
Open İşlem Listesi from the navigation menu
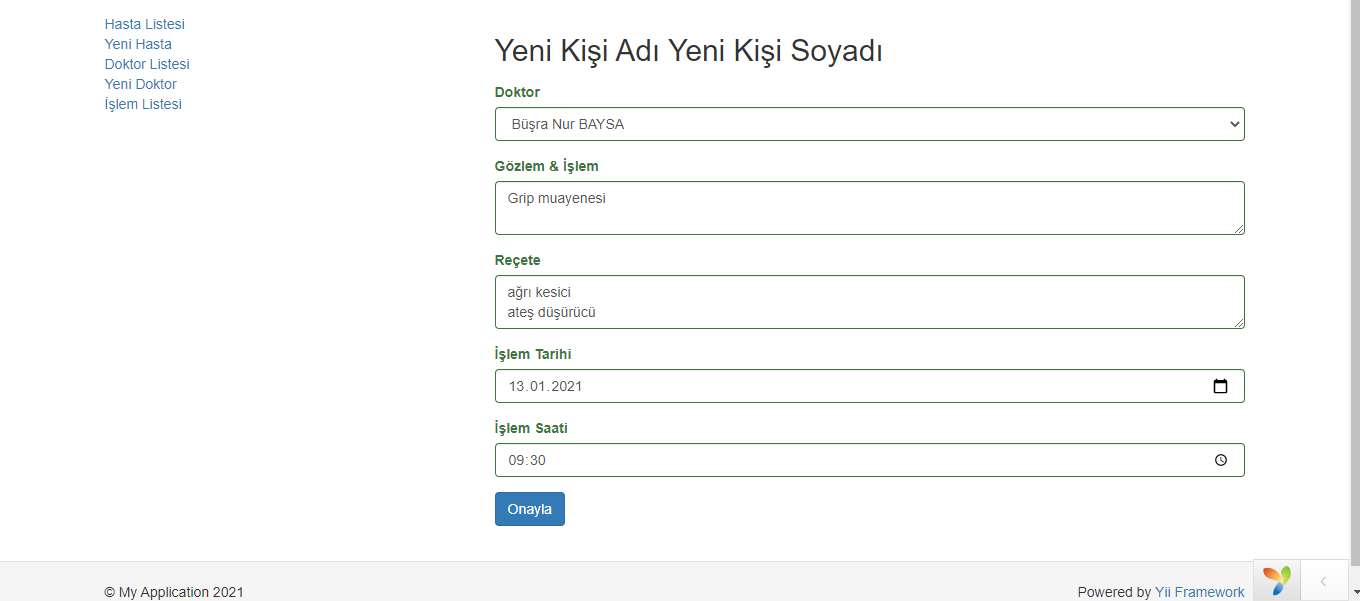(142, 104)
